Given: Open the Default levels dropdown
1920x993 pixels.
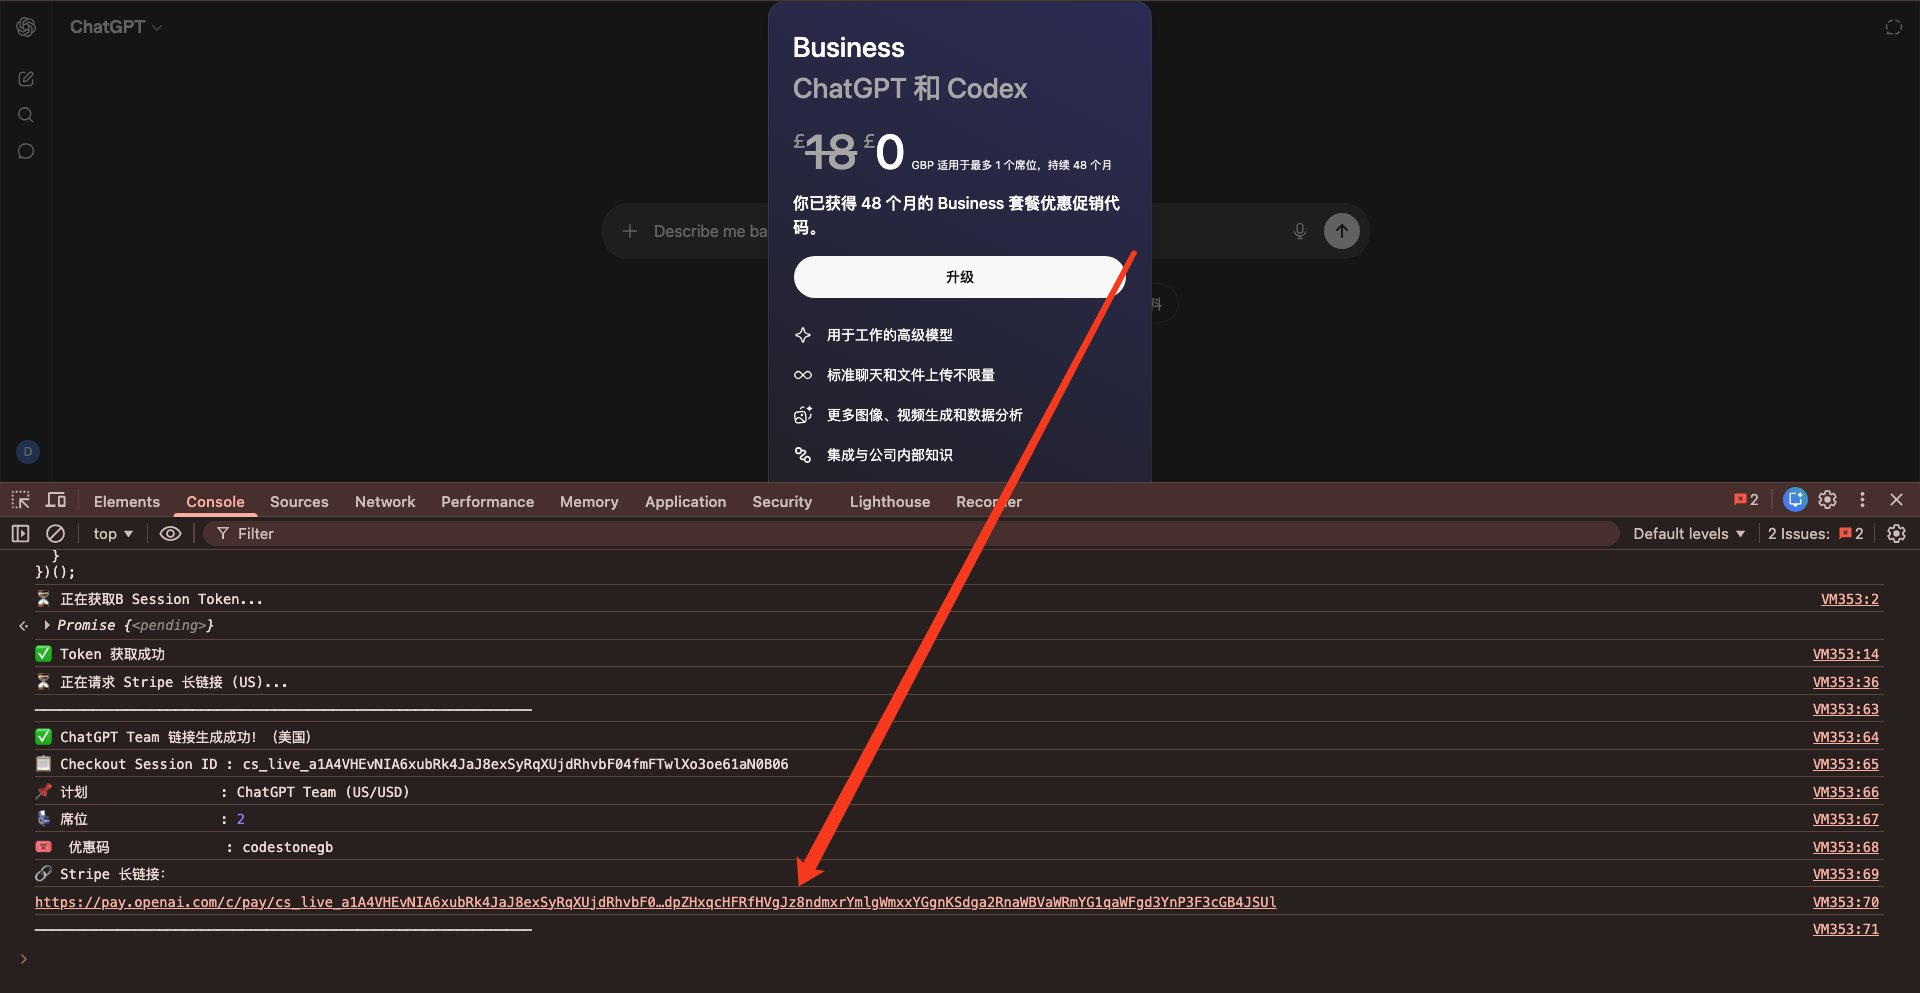Looking at the screenshot, I should click(x=1689, y=534).
